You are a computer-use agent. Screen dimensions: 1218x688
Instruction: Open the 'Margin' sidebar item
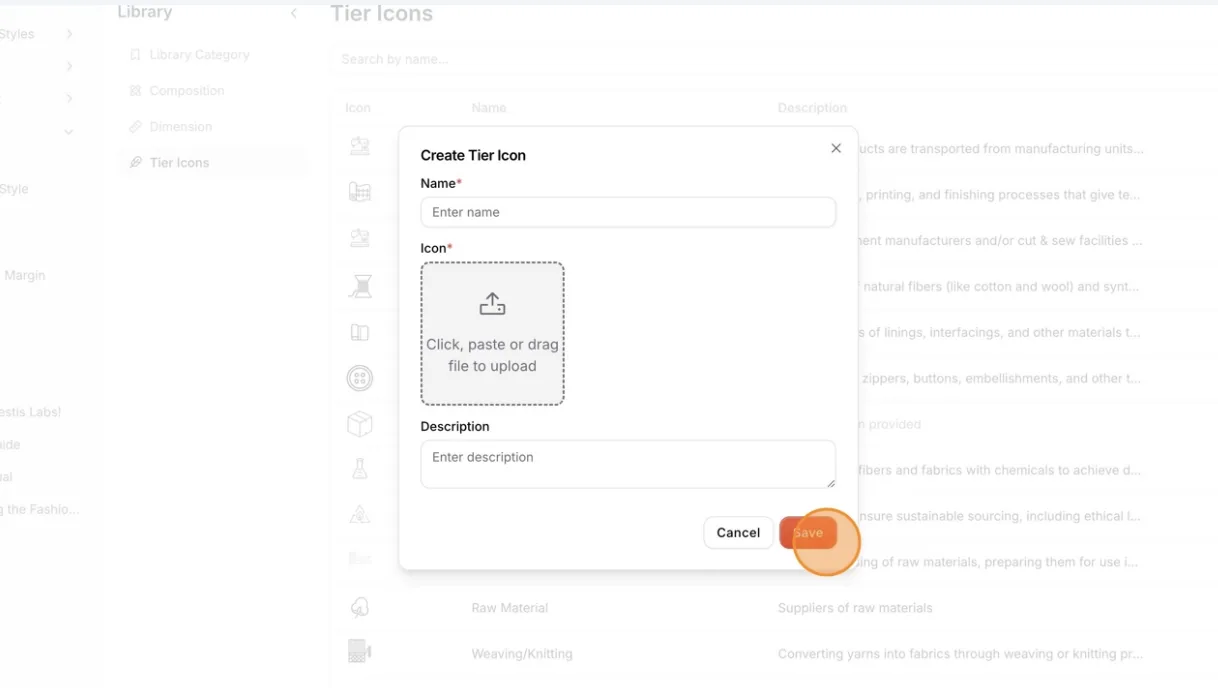pos(24,275)
